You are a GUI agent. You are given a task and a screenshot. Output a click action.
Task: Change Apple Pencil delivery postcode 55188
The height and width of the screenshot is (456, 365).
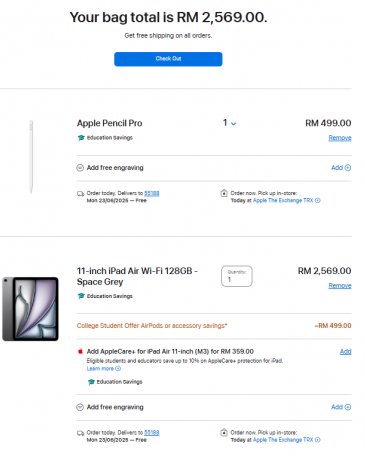point(151,193)
